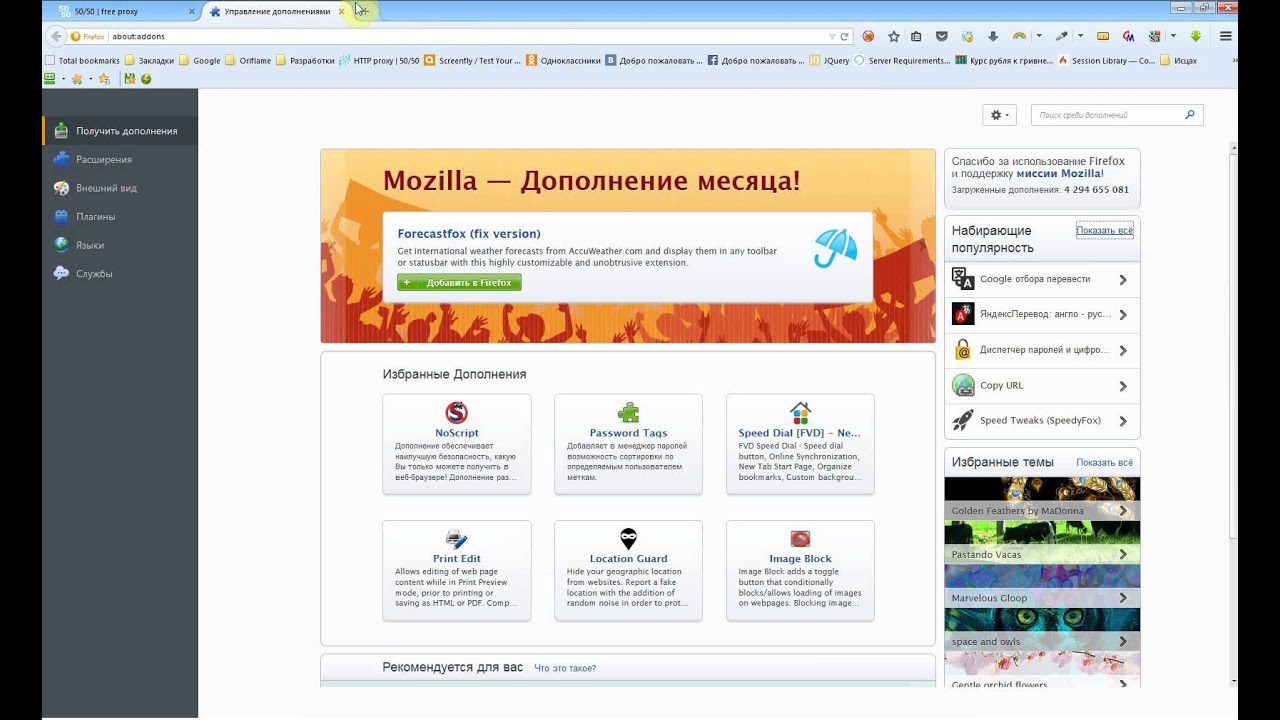Click the Location Guard pin icon

(628, 539)
